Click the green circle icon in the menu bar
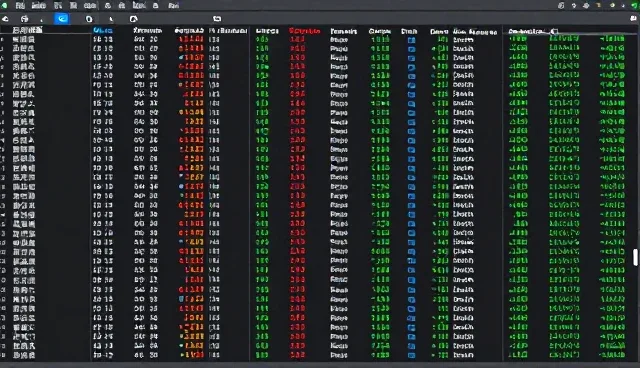Viewport: 640px width, 368px height. pos(4,5)
